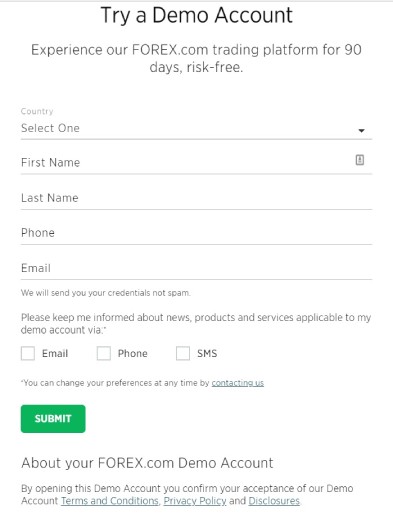
Task: Click into the Email input field
Action: click(196, 268)
